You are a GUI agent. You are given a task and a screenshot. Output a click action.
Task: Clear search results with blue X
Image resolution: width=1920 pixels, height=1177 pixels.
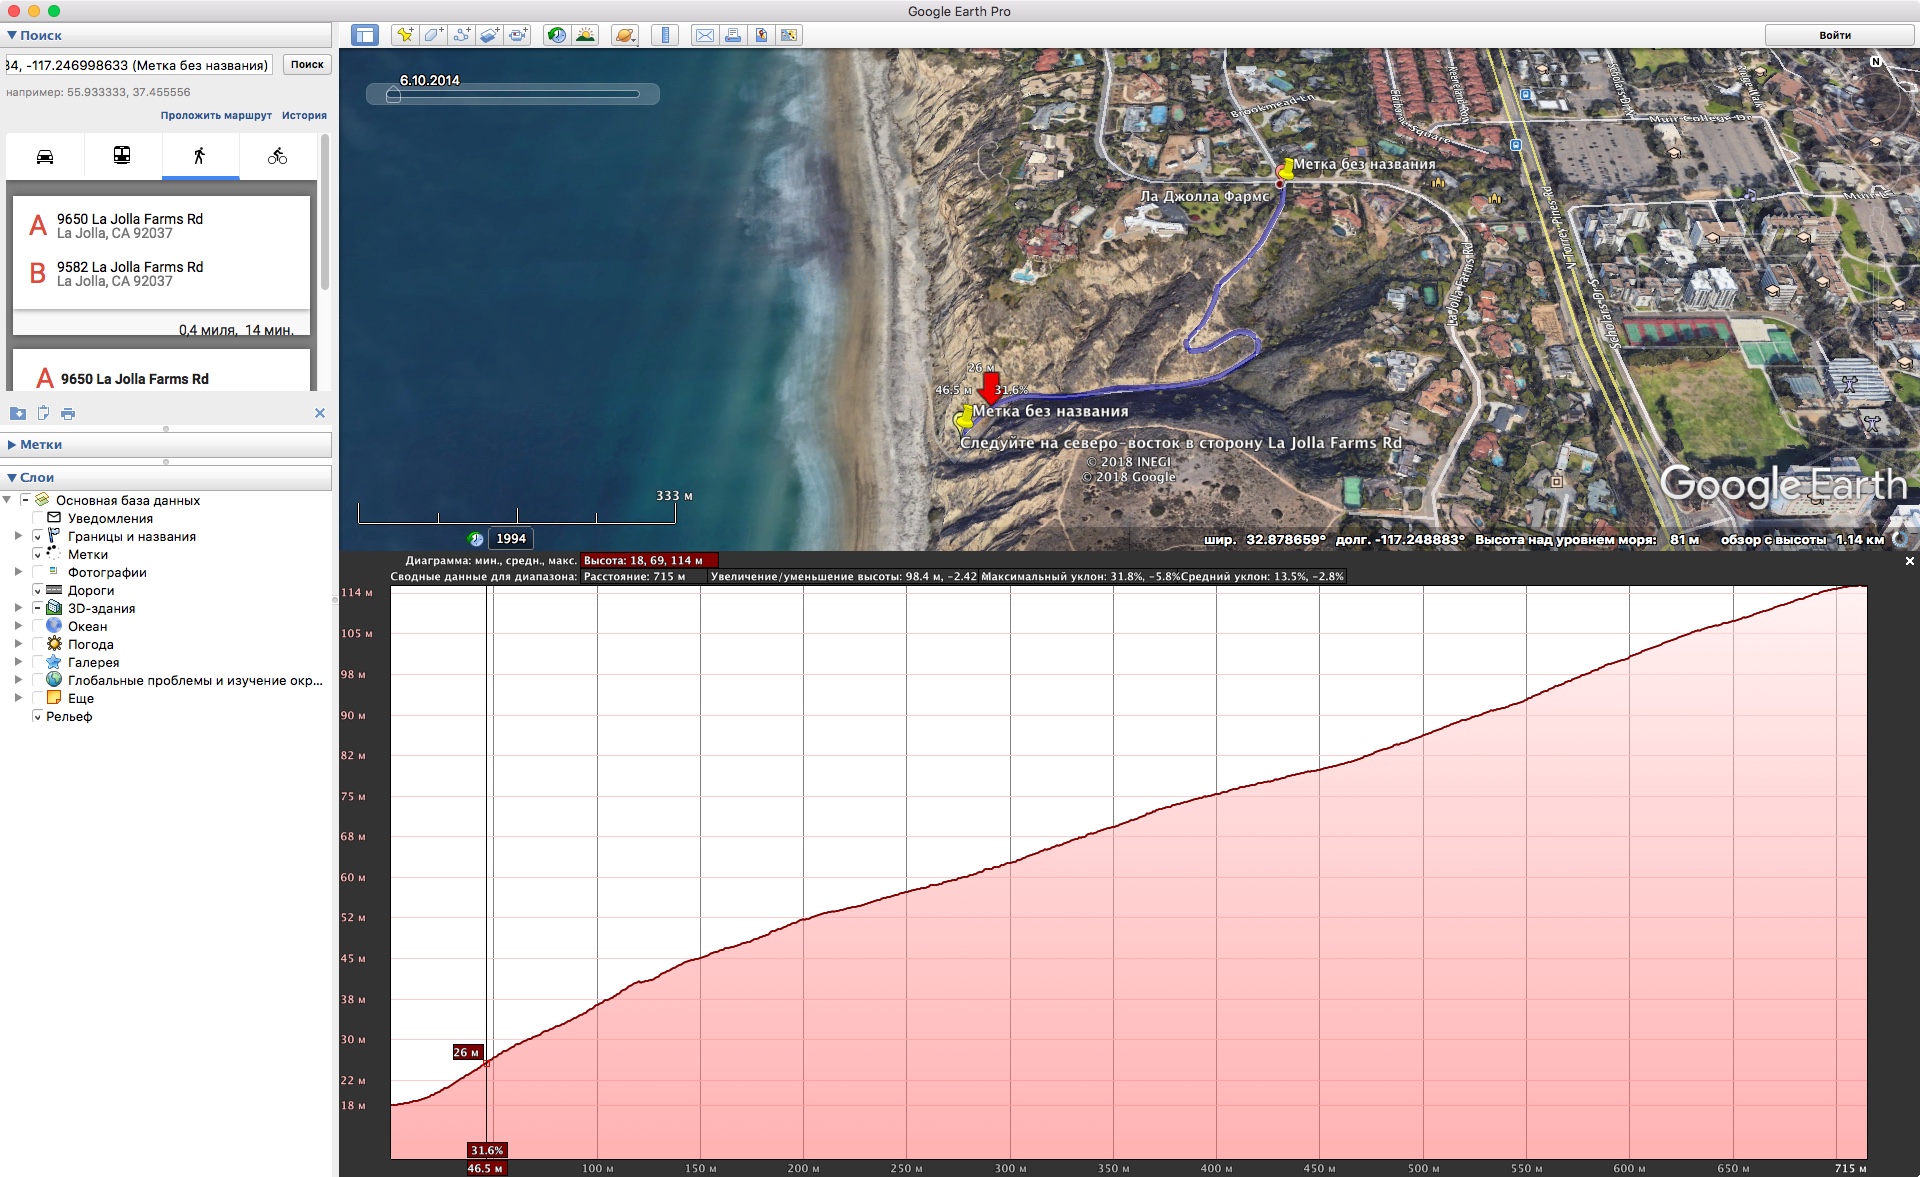320,413
